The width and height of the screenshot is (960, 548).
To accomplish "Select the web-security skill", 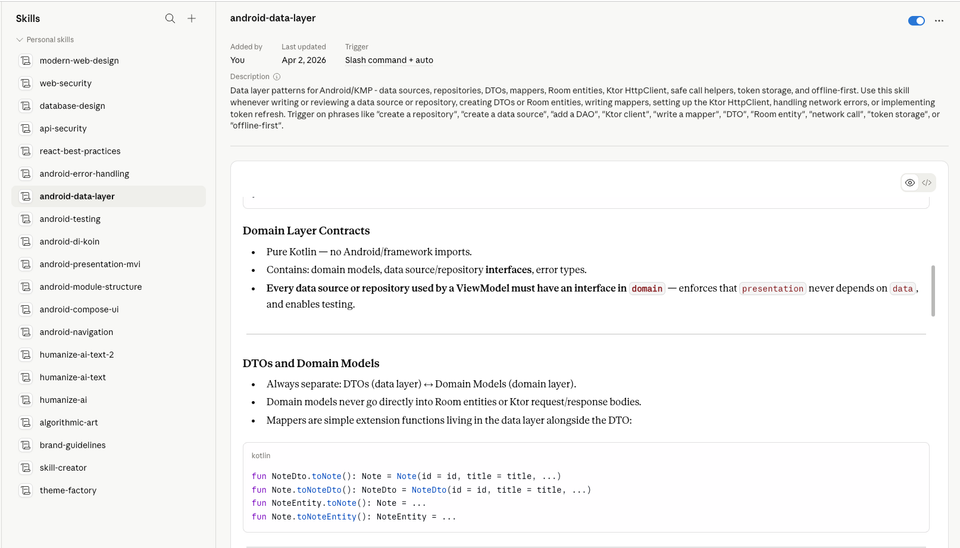I will tap(65, 83).
